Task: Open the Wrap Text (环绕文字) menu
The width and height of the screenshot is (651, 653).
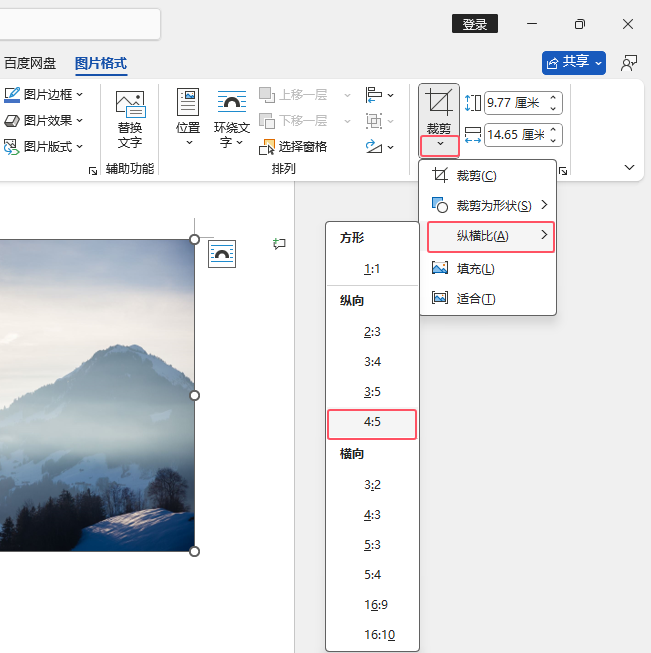Action: pos(232,119)
